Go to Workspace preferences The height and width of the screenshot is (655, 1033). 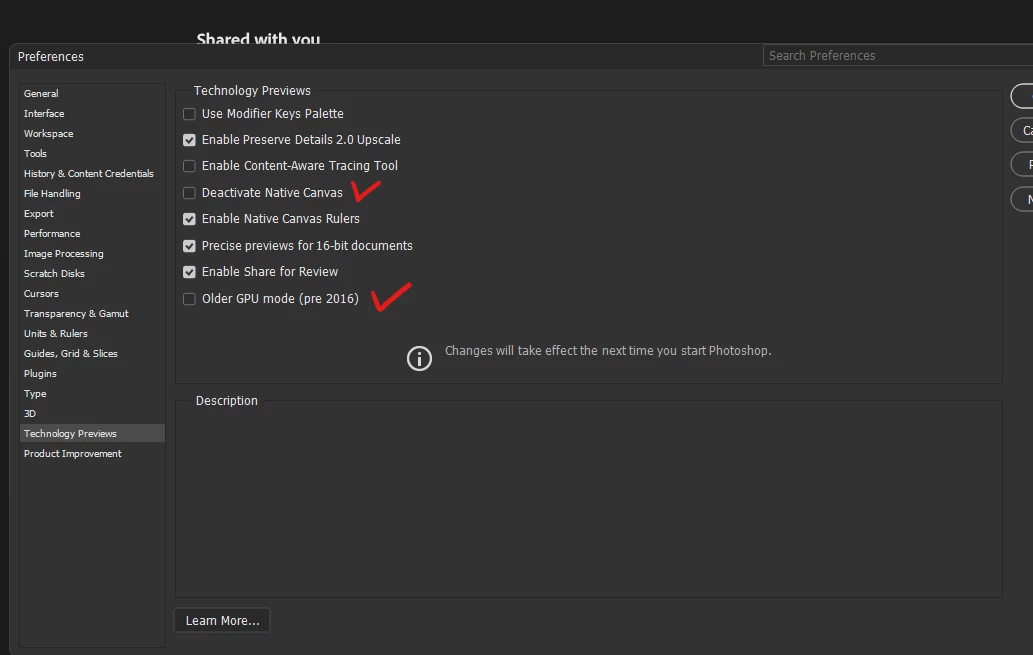click(92, 134)
